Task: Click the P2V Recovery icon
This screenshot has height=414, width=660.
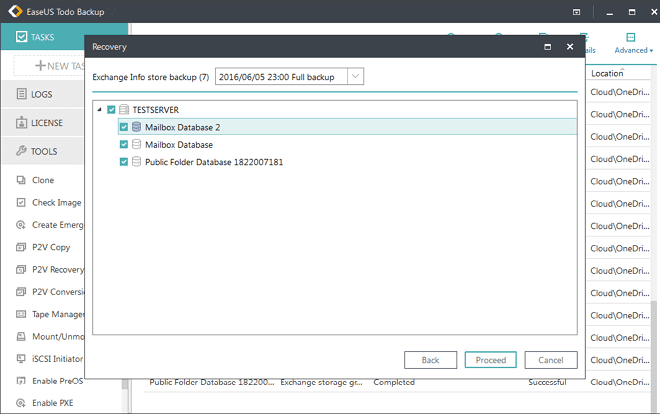Action: pyautogui.click(x=21, y=269)
